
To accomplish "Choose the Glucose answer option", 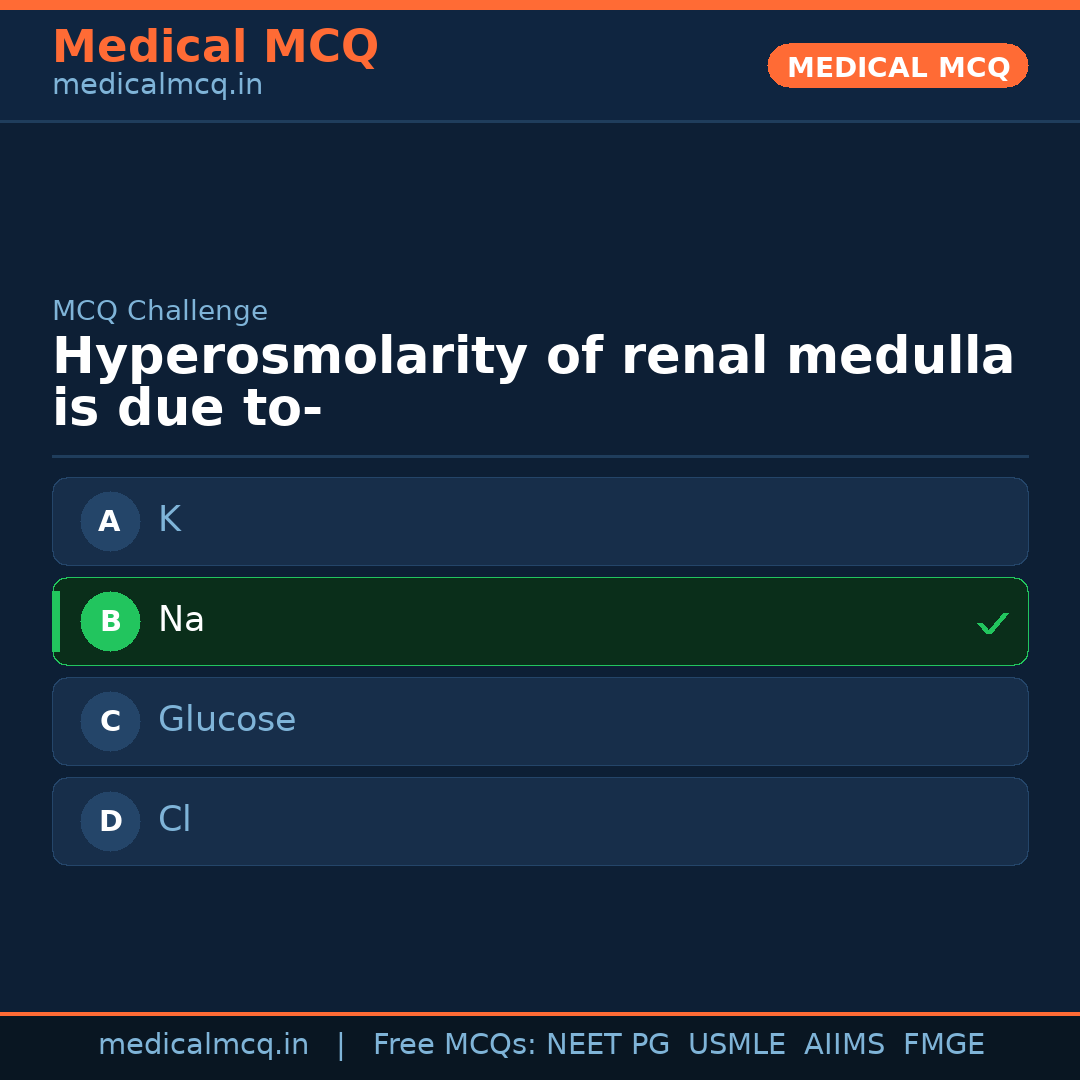I will tap(540, 721).
